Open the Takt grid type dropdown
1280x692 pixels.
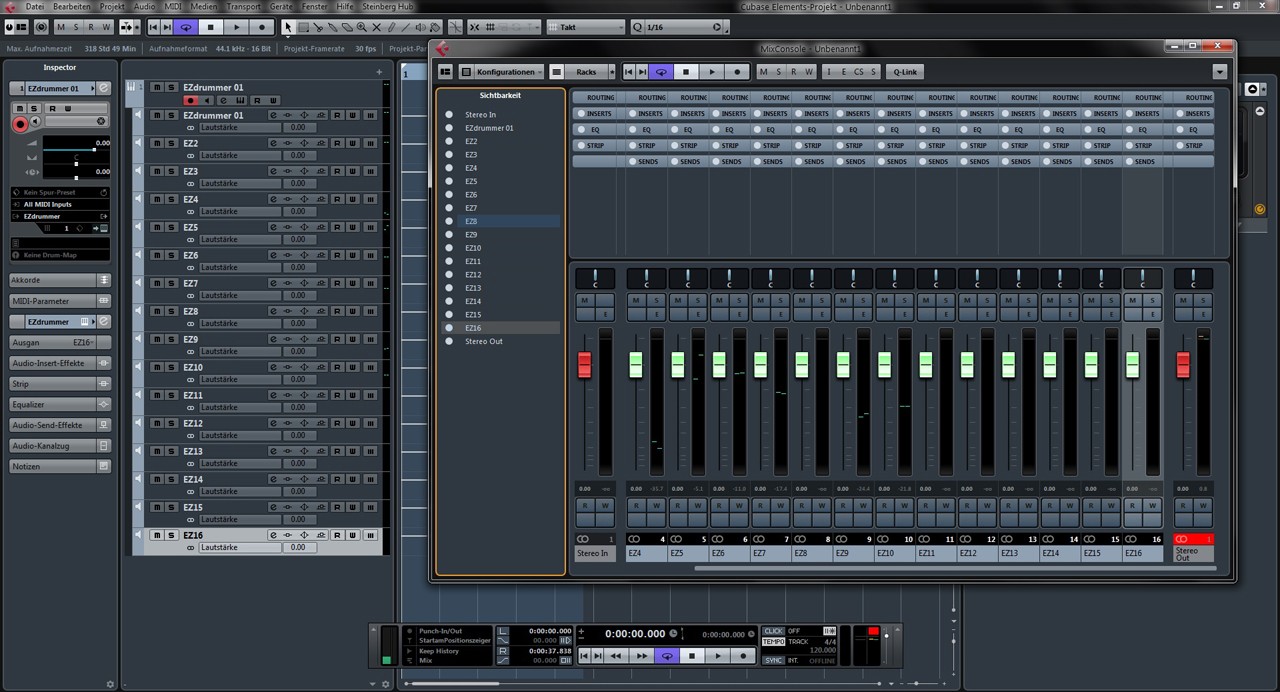click(589, 27)
